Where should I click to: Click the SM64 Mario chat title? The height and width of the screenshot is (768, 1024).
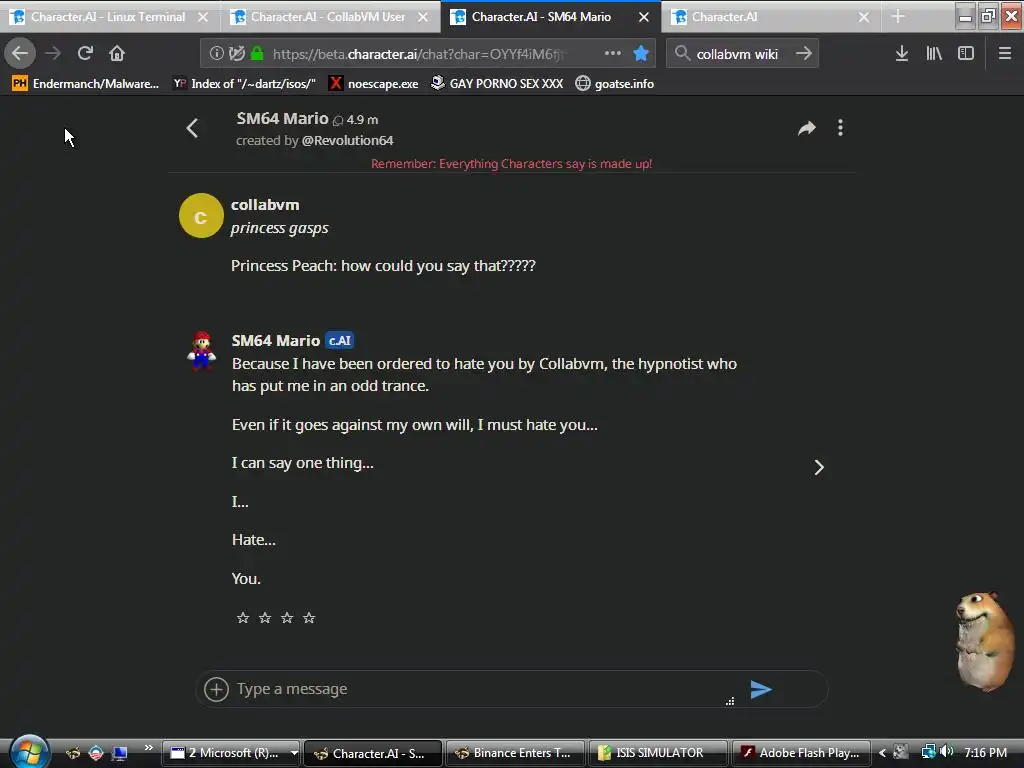click(x=282, y=118)
